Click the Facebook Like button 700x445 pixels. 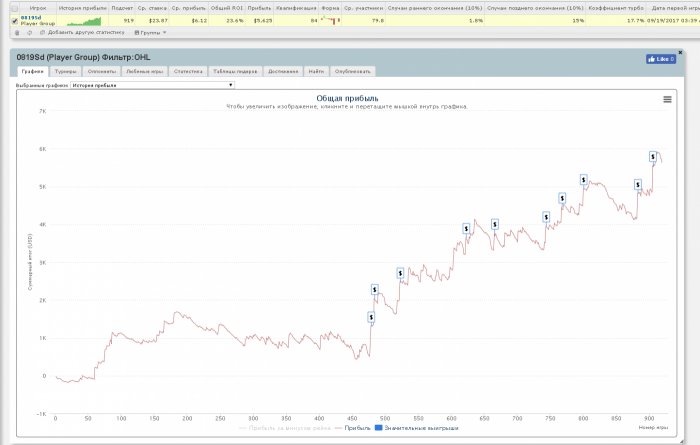(660, 59)
